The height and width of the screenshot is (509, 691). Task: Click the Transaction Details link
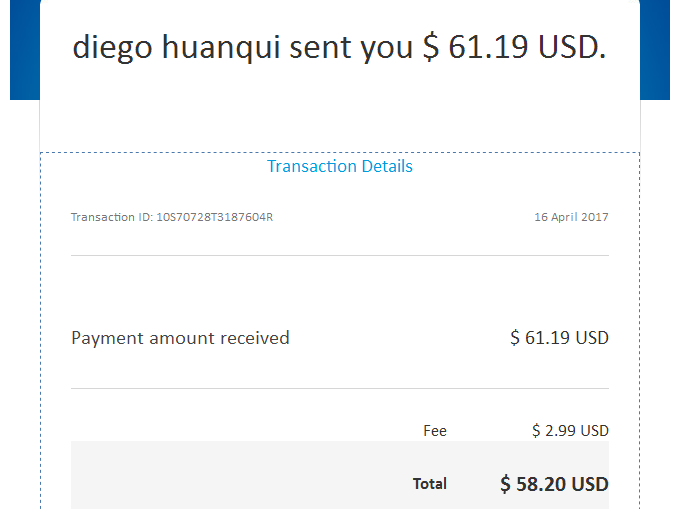click(x=340, y=167)
